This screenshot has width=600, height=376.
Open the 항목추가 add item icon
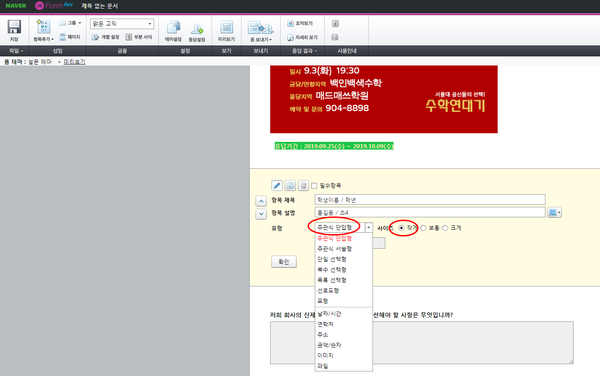[43, 27]
